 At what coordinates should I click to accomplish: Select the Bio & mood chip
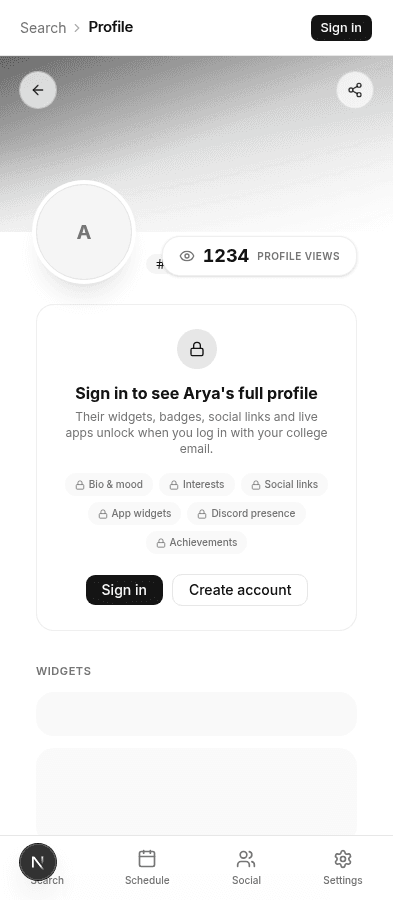(109, 484)
